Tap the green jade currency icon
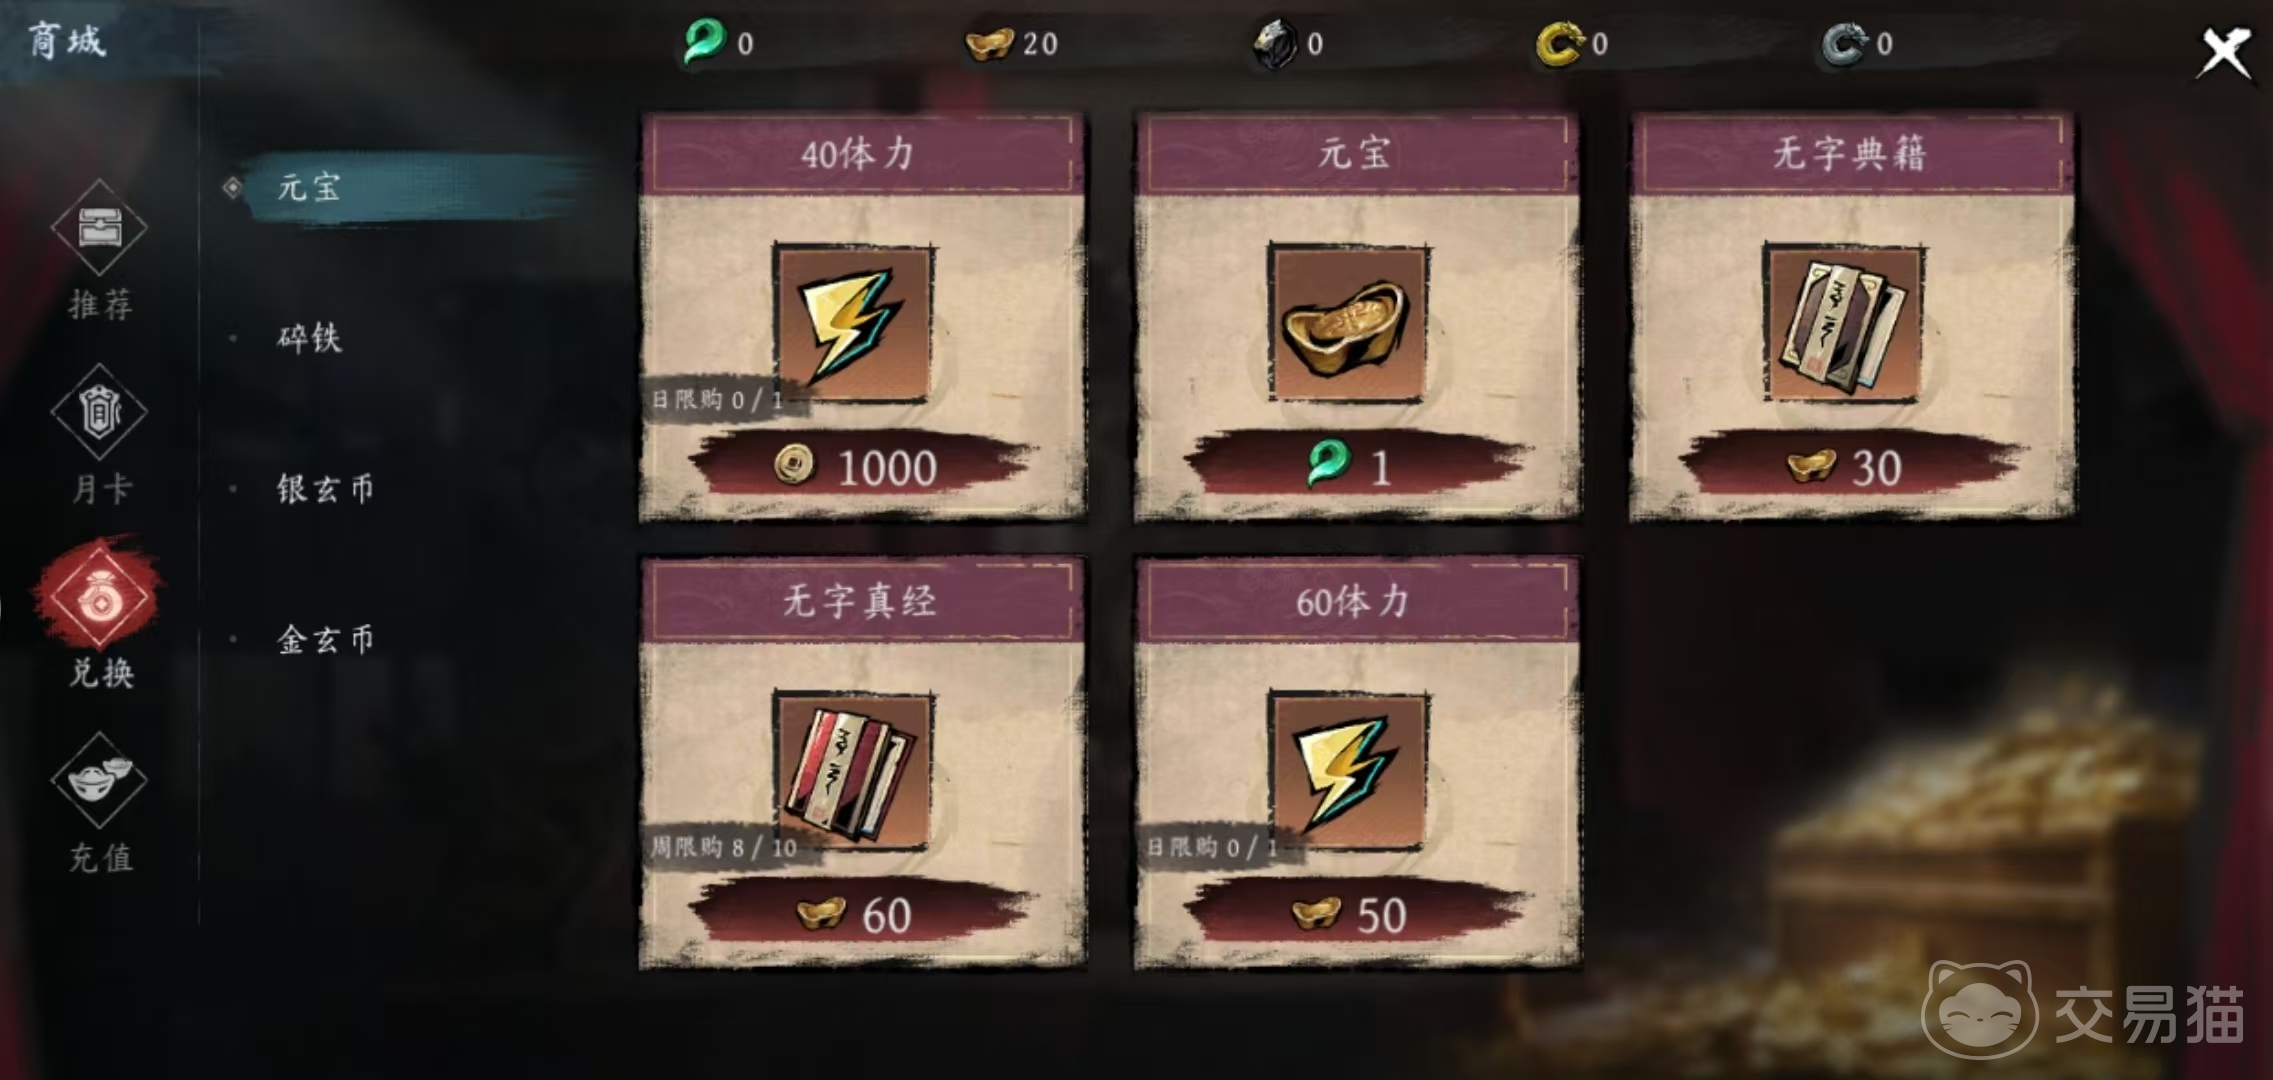Image resolution: width=2273 pixels, height=1080 pixels. (x=704, y=43)
